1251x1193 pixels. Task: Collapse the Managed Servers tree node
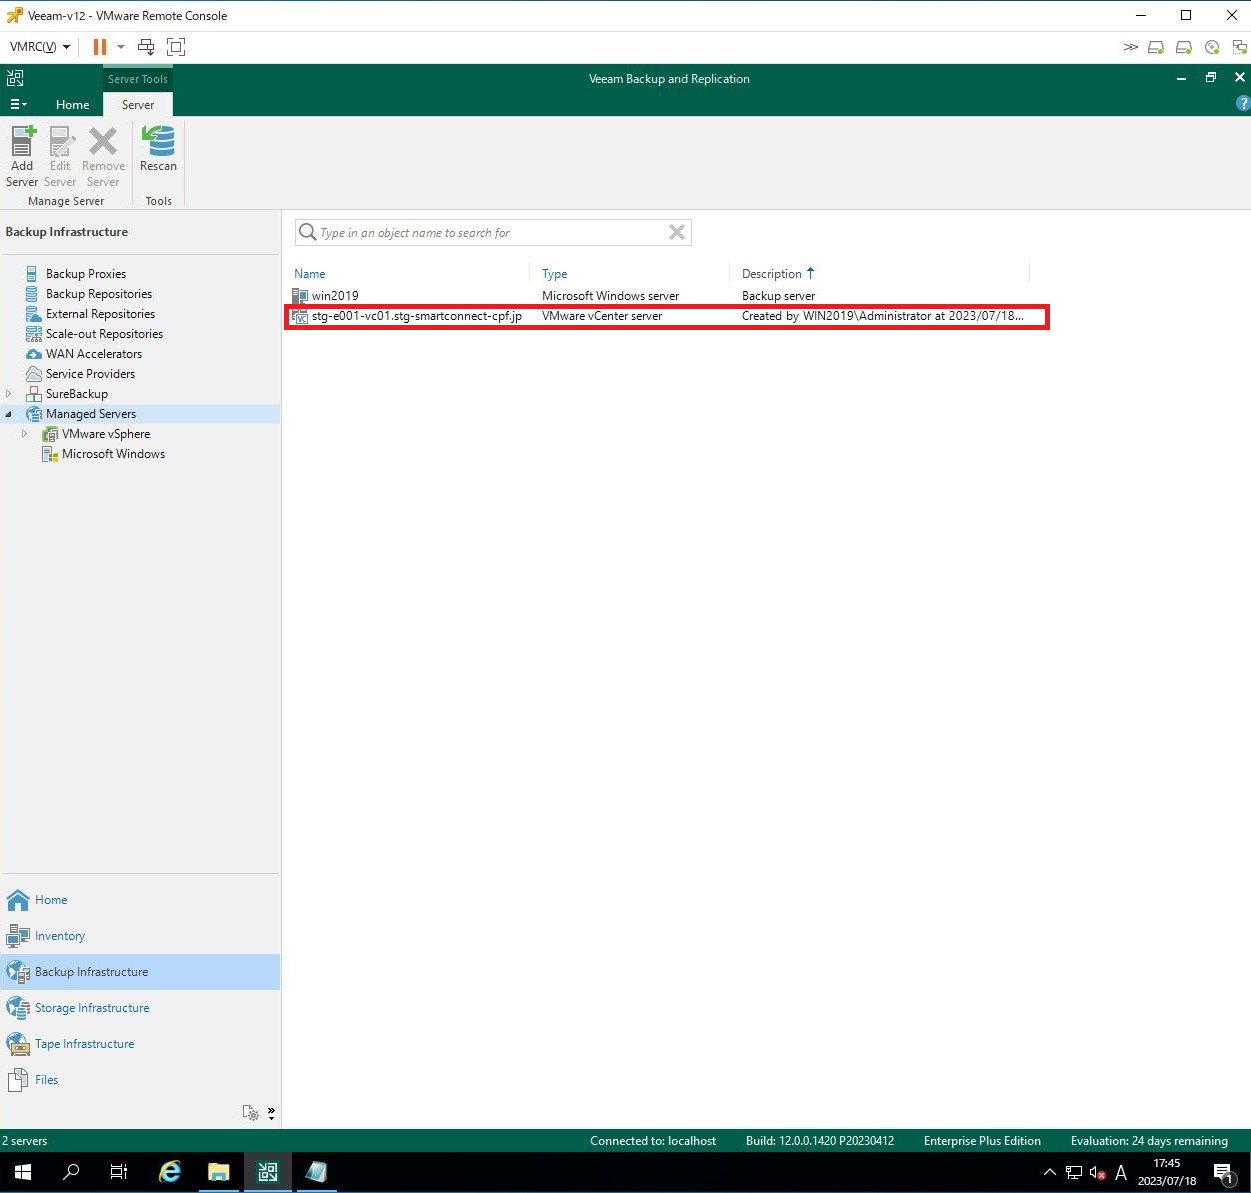9,414
